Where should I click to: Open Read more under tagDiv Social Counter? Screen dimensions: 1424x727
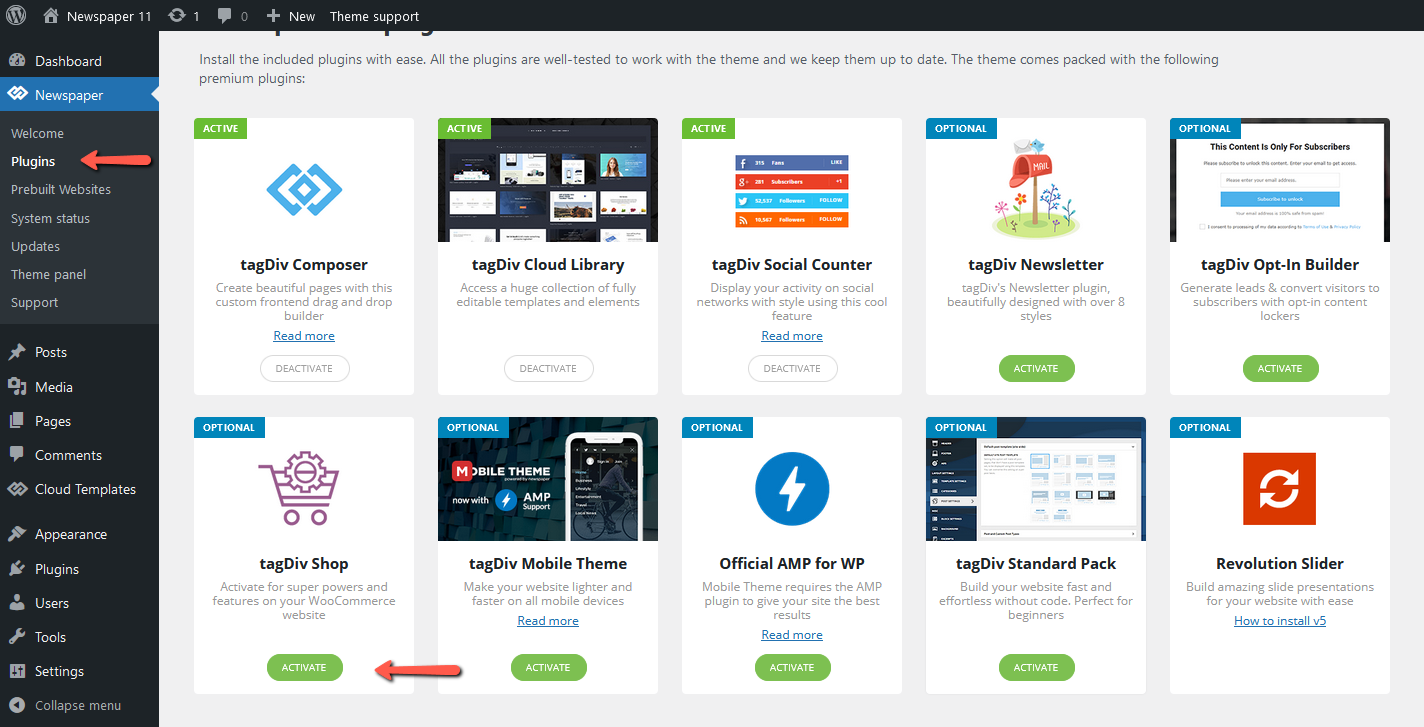click(x=792, y=336)
